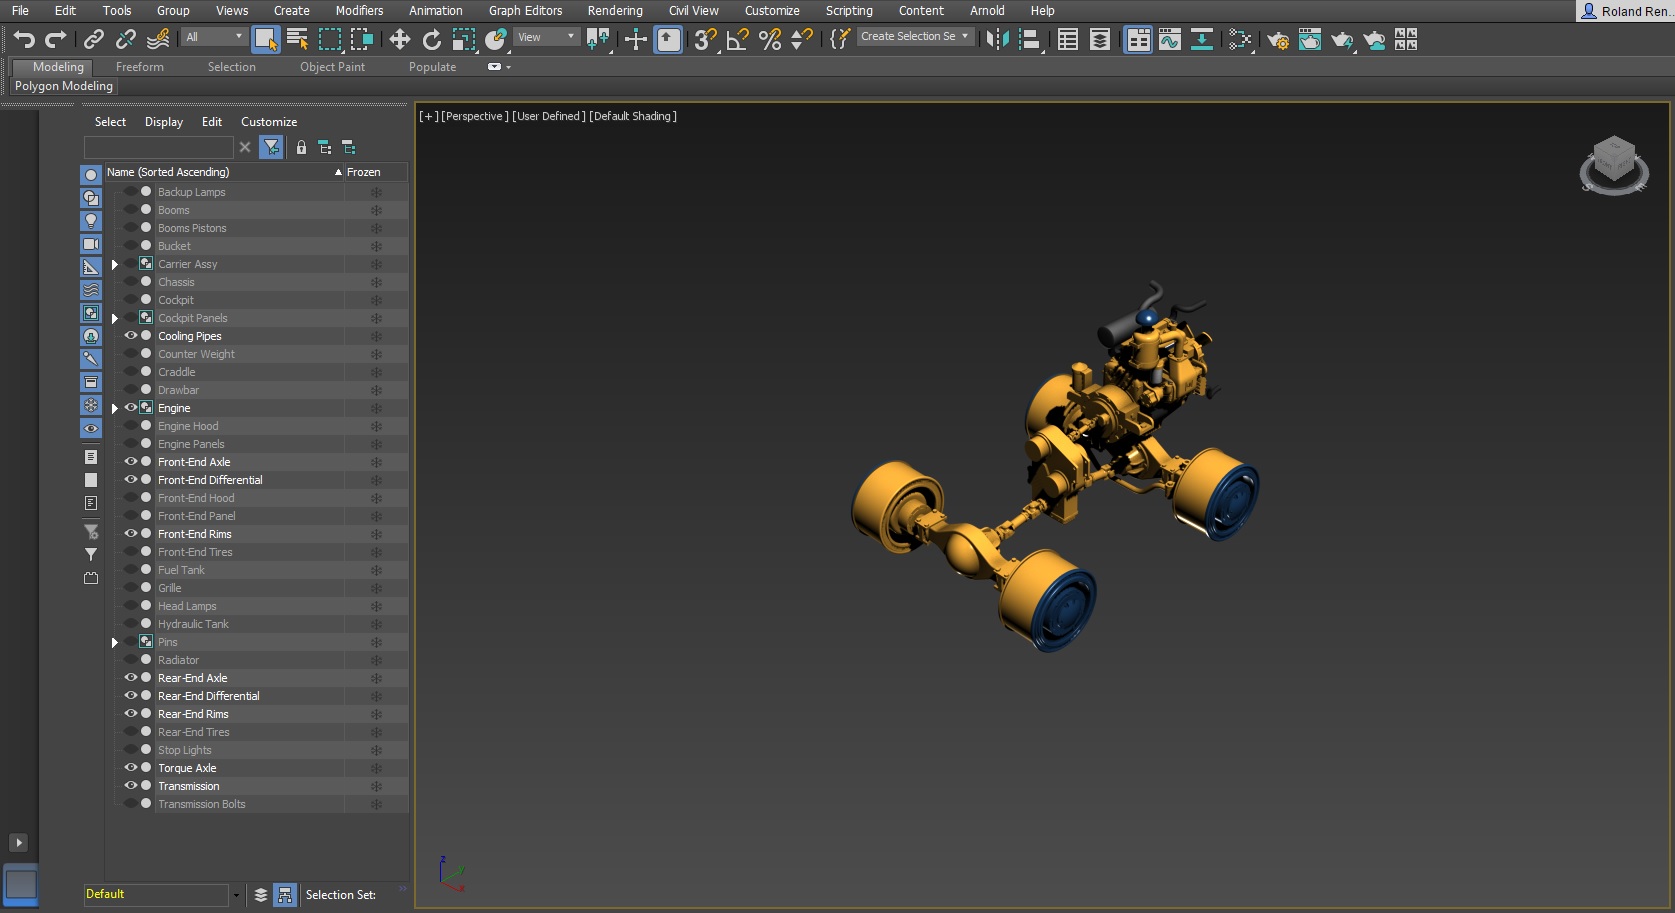Click the Select and Rotate tool
Screen dimensions: 1675x913
pos(431,39)
